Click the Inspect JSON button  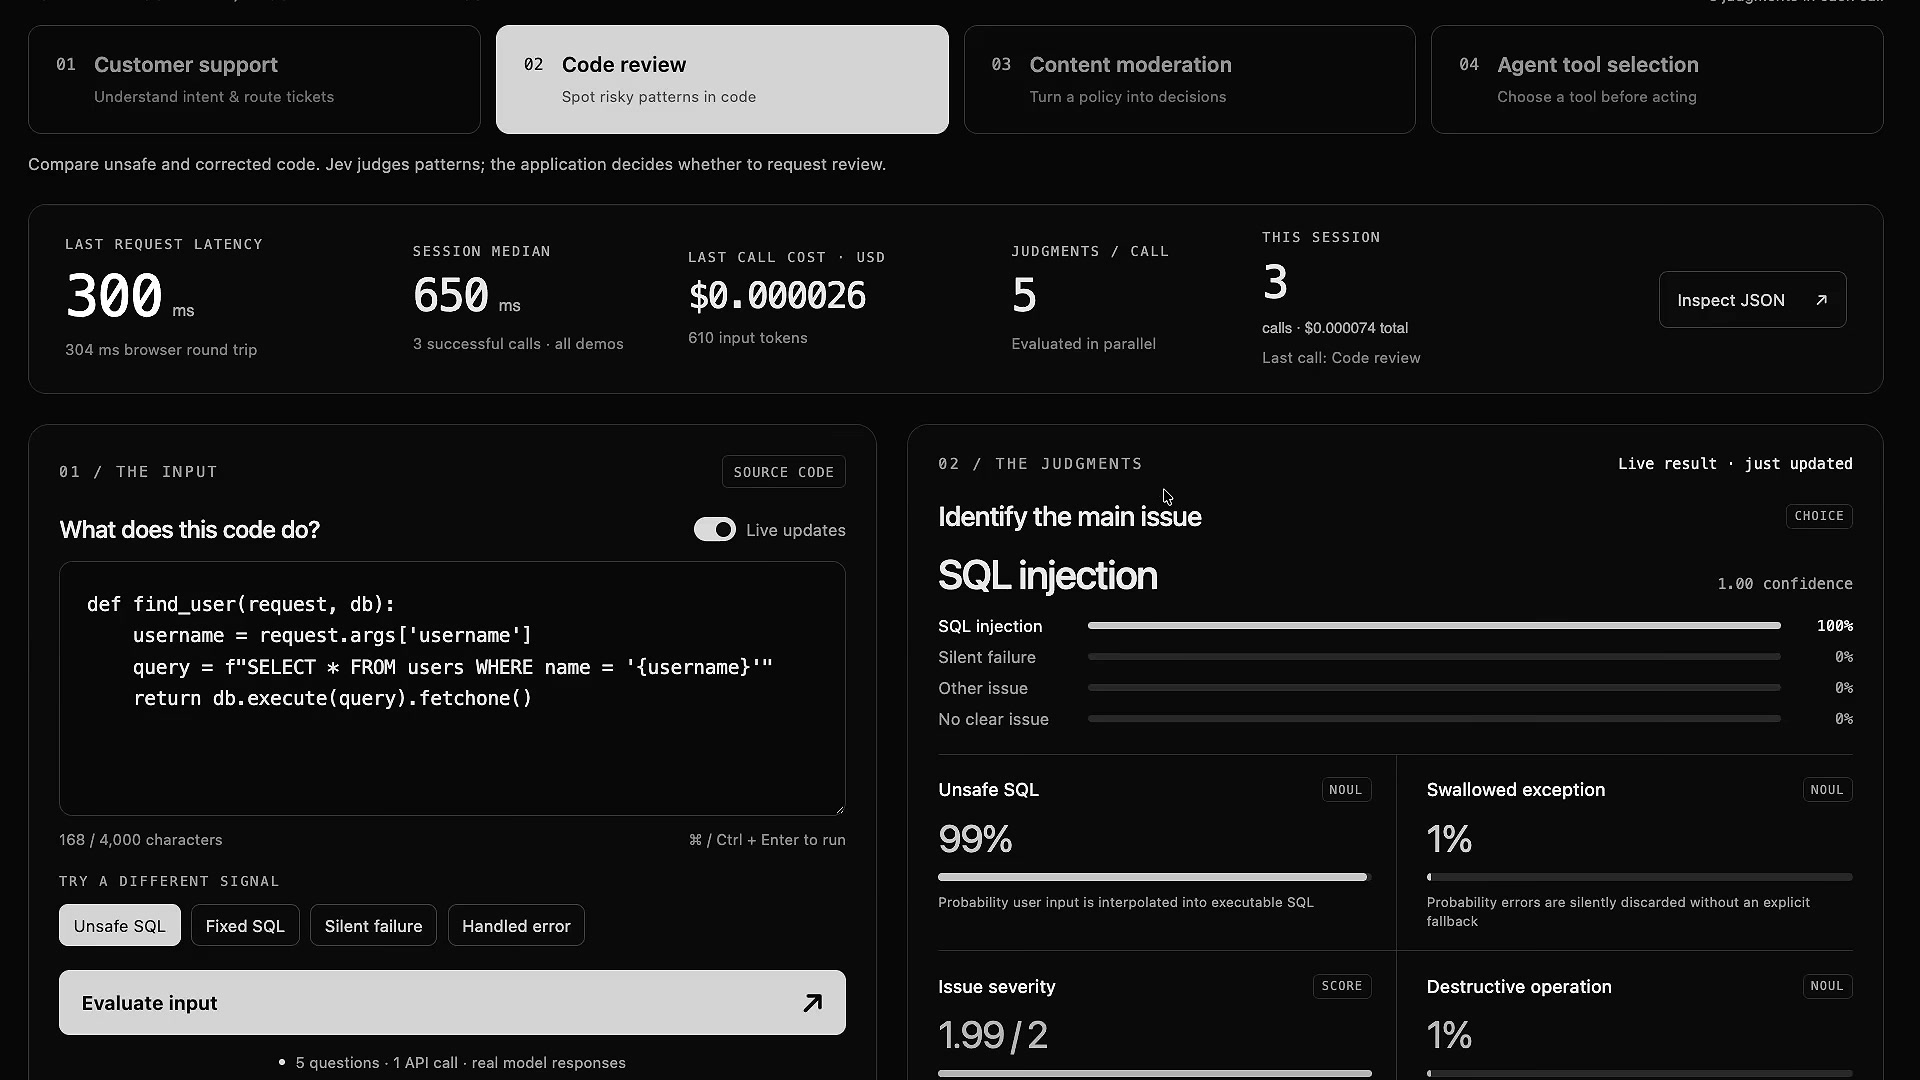pos(1752,300)
